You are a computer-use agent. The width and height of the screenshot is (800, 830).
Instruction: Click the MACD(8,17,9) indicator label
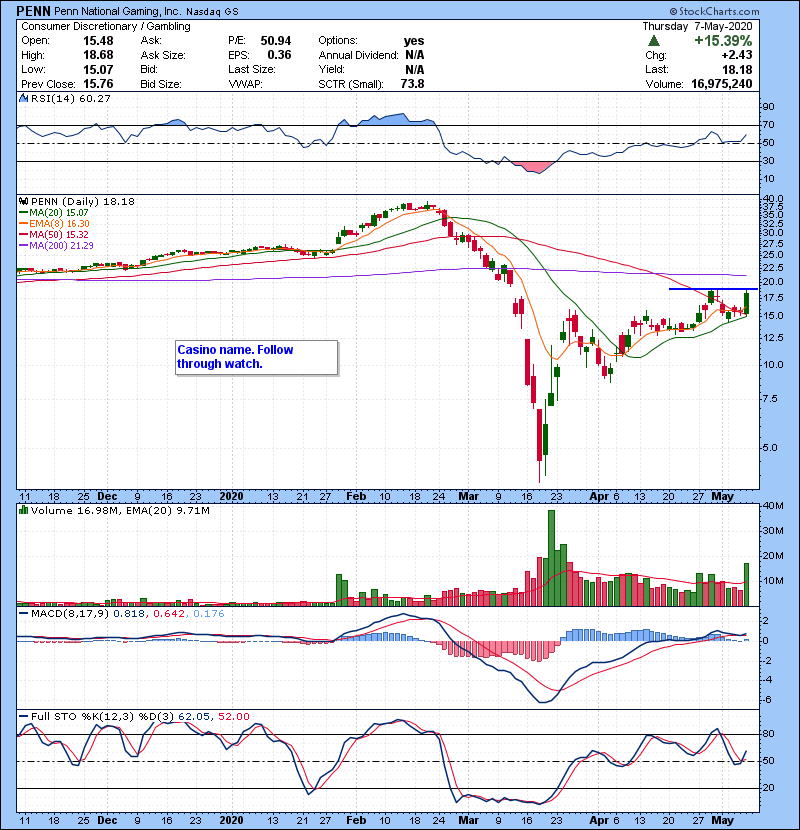(x=70, y=614)
